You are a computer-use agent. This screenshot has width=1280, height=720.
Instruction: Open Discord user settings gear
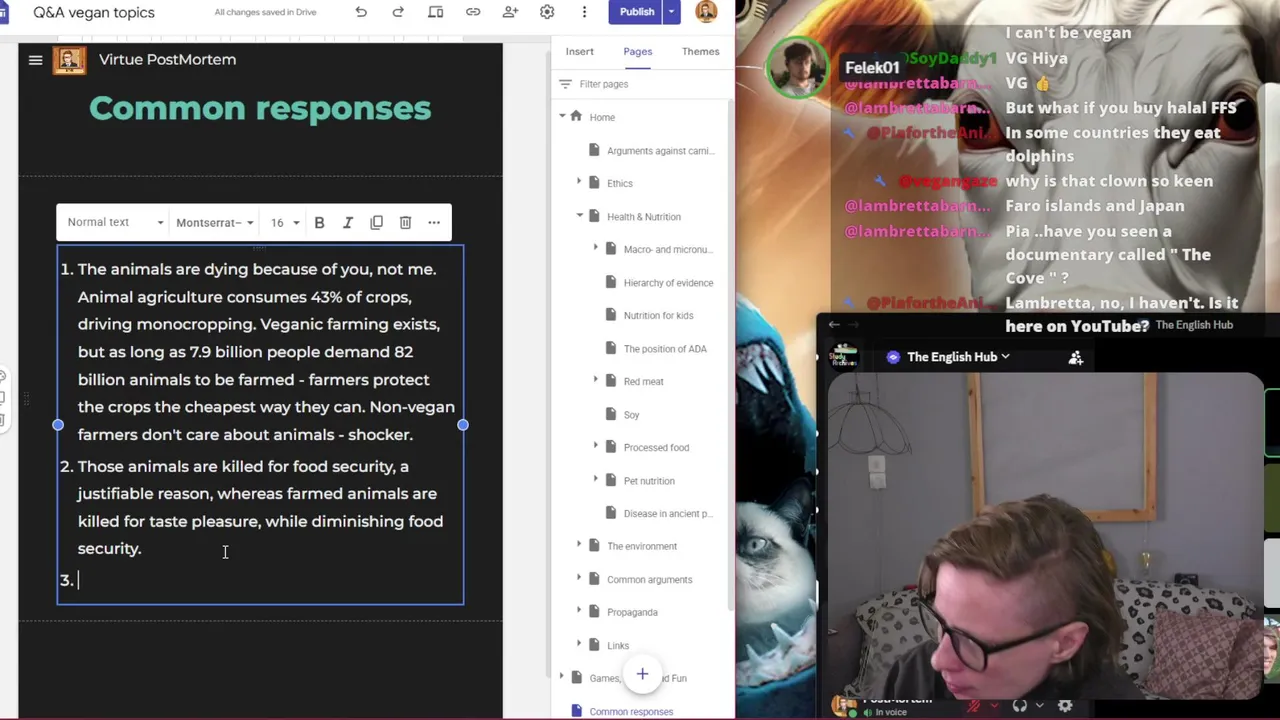1065,706
